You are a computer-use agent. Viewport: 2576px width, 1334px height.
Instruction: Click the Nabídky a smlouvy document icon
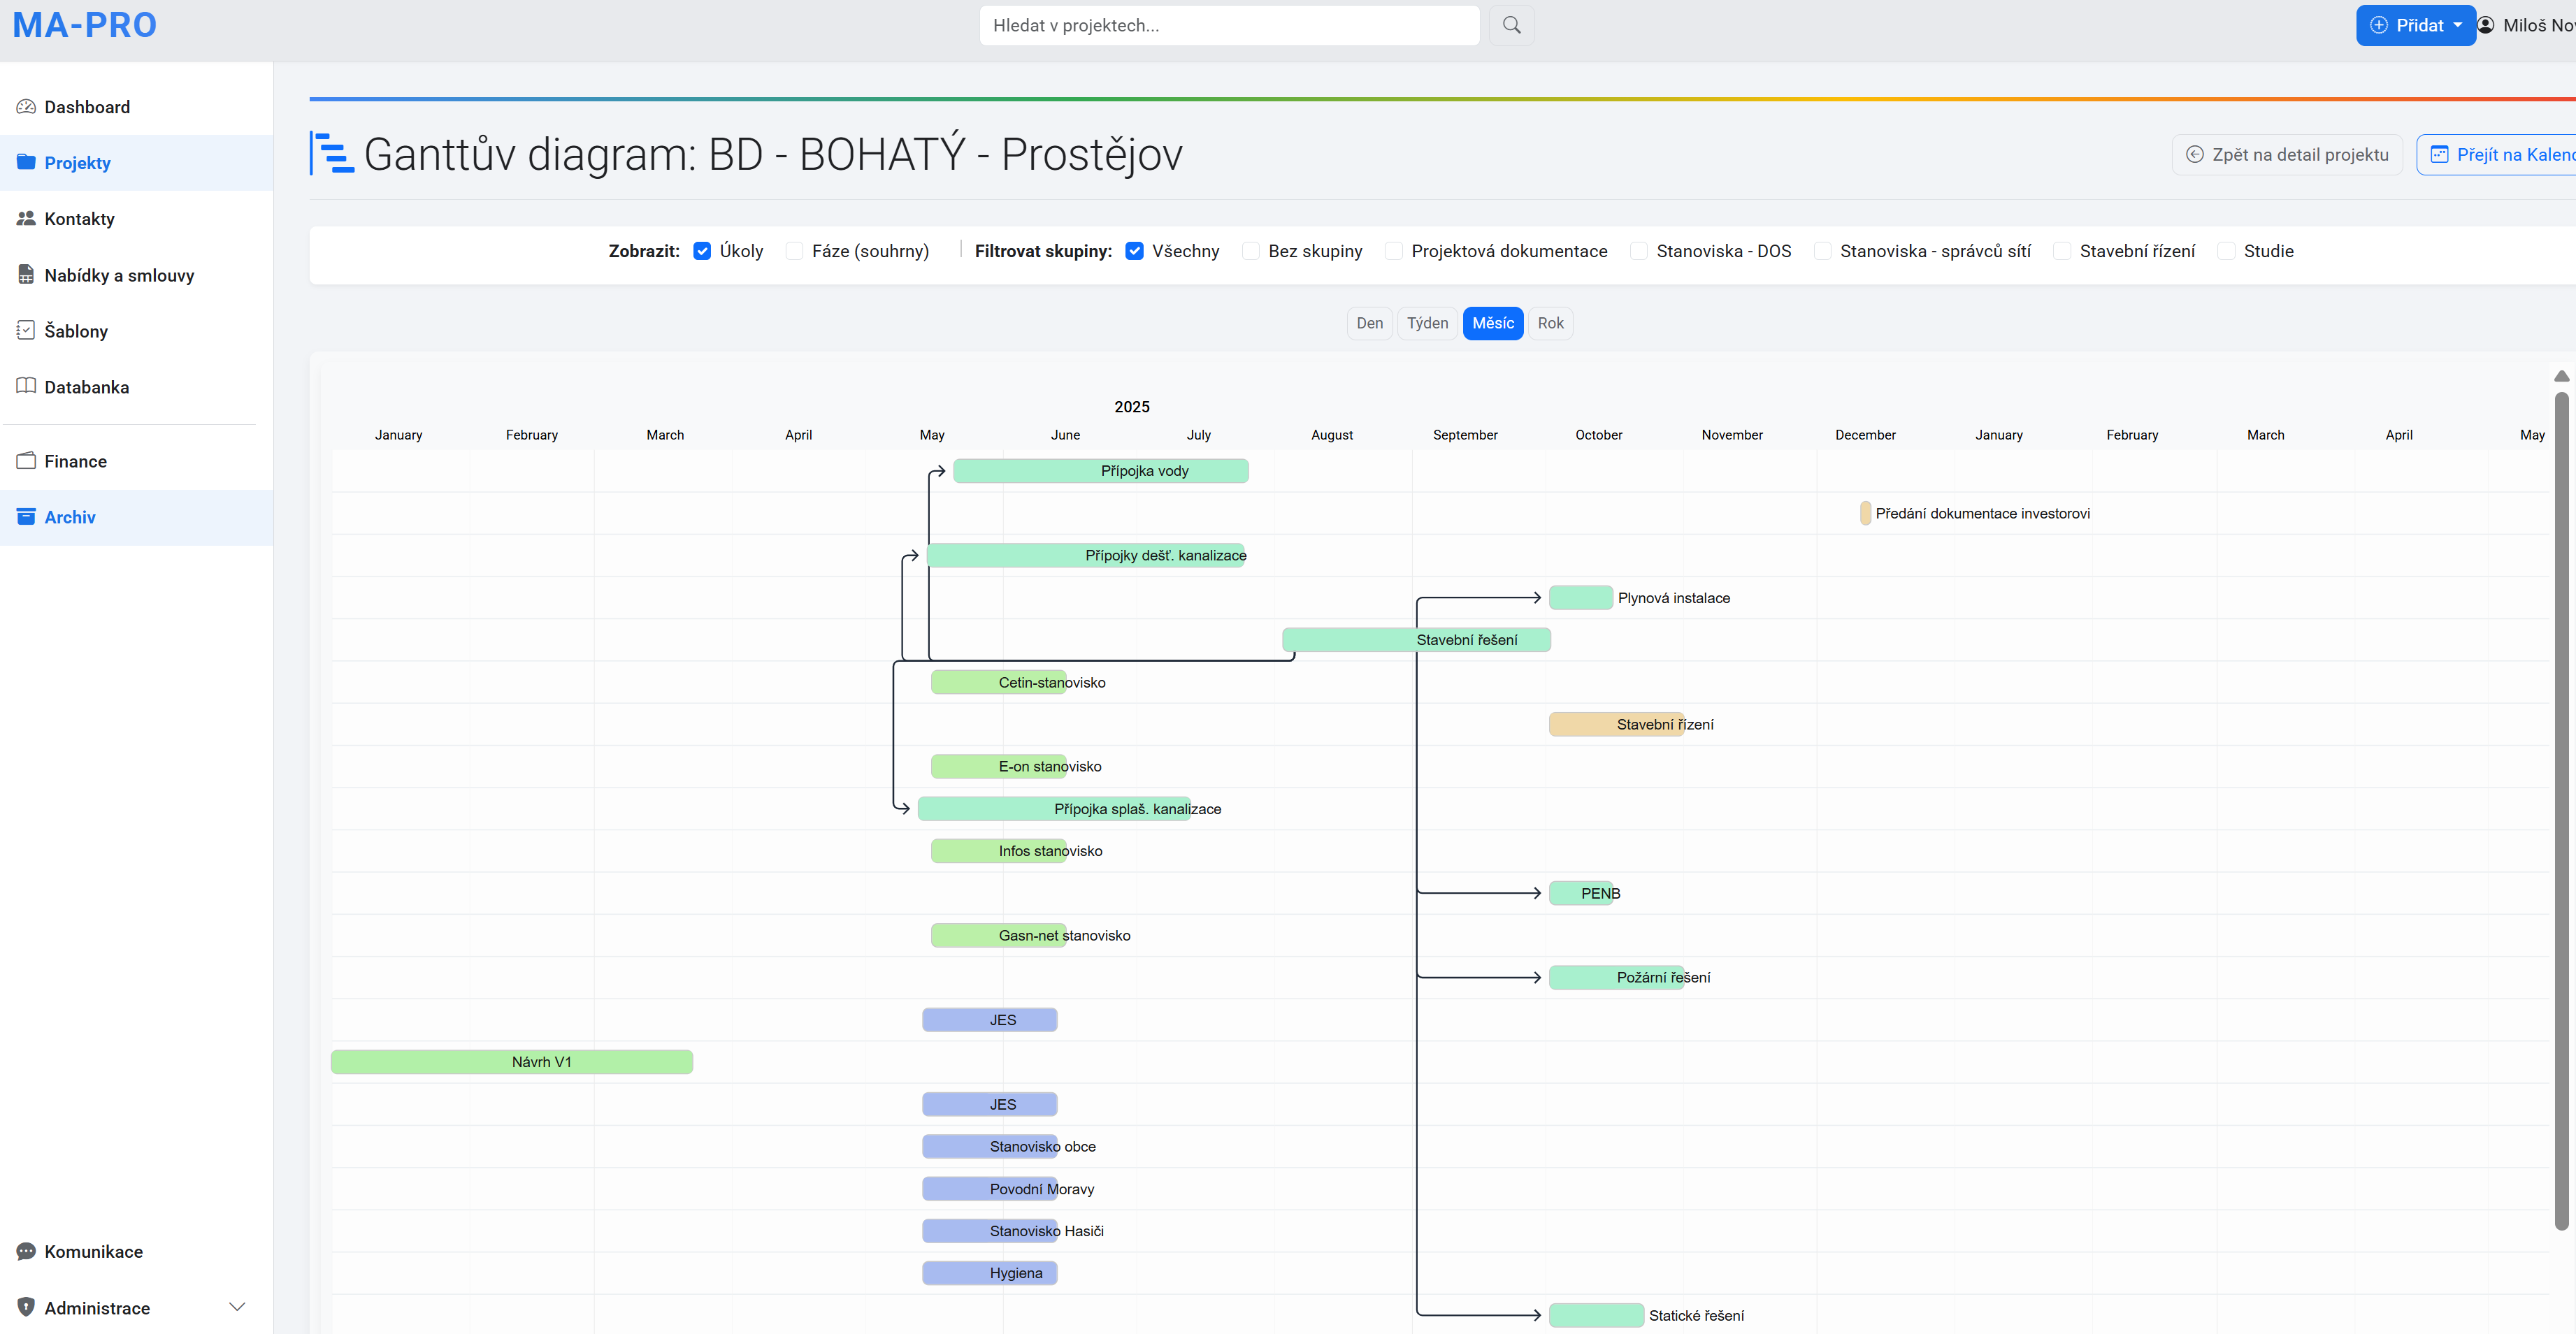pyautogui.click(x=26, y=275)
